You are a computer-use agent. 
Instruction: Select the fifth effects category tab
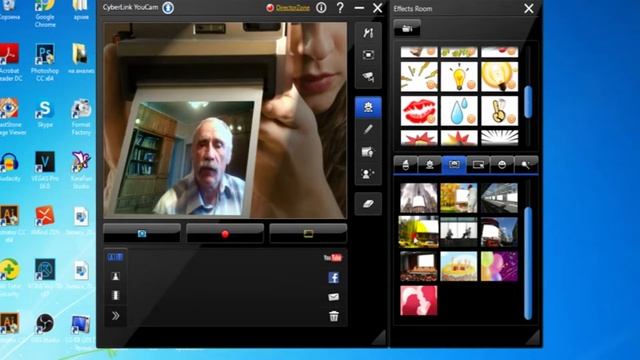pos(502,164)
